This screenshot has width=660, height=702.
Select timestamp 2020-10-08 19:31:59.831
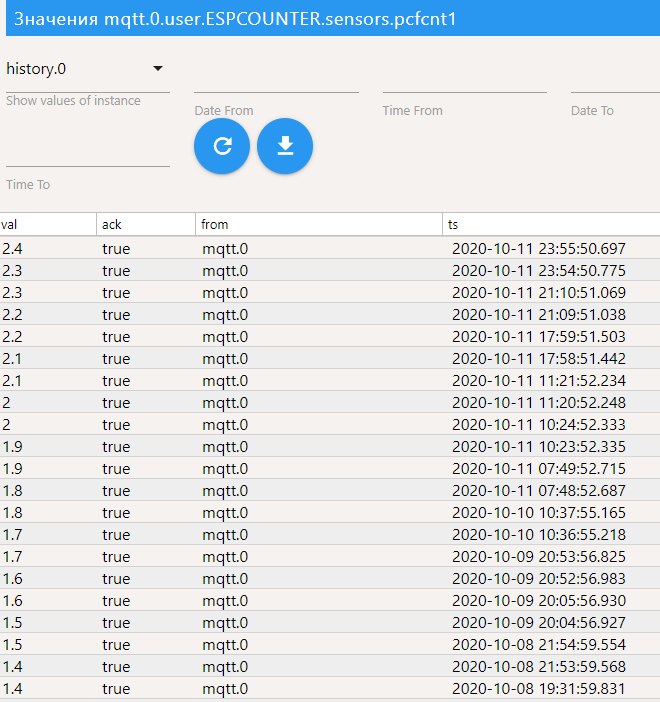tap(539, 689)
